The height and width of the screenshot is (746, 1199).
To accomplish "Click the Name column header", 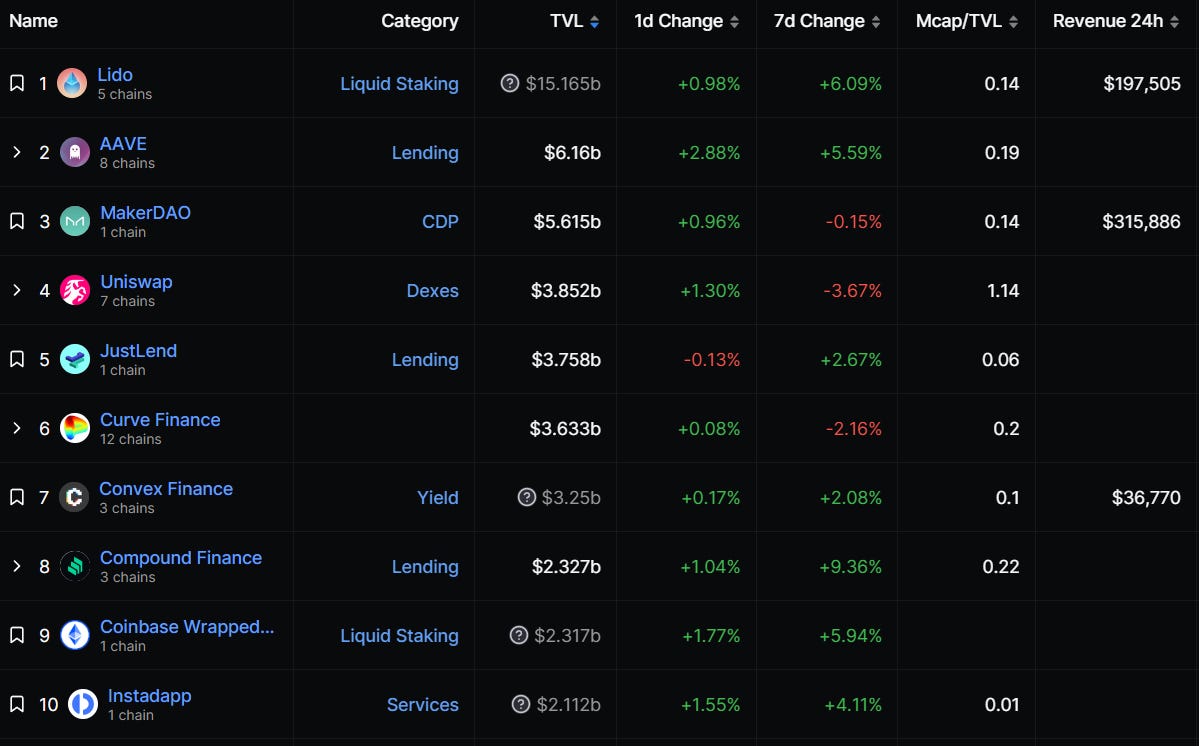I will coord(34,21).
